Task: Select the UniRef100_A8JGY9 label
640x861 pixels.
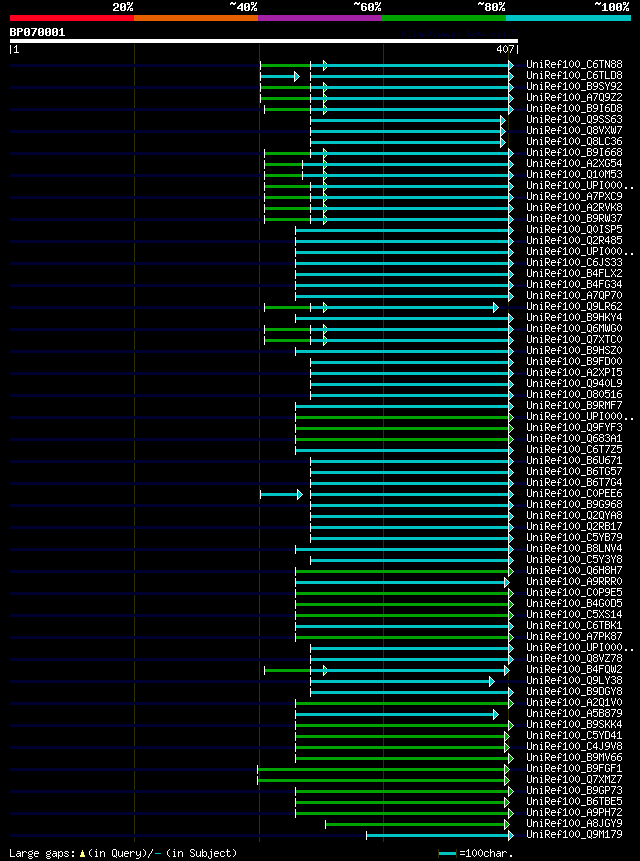Action: pos(574,823)
